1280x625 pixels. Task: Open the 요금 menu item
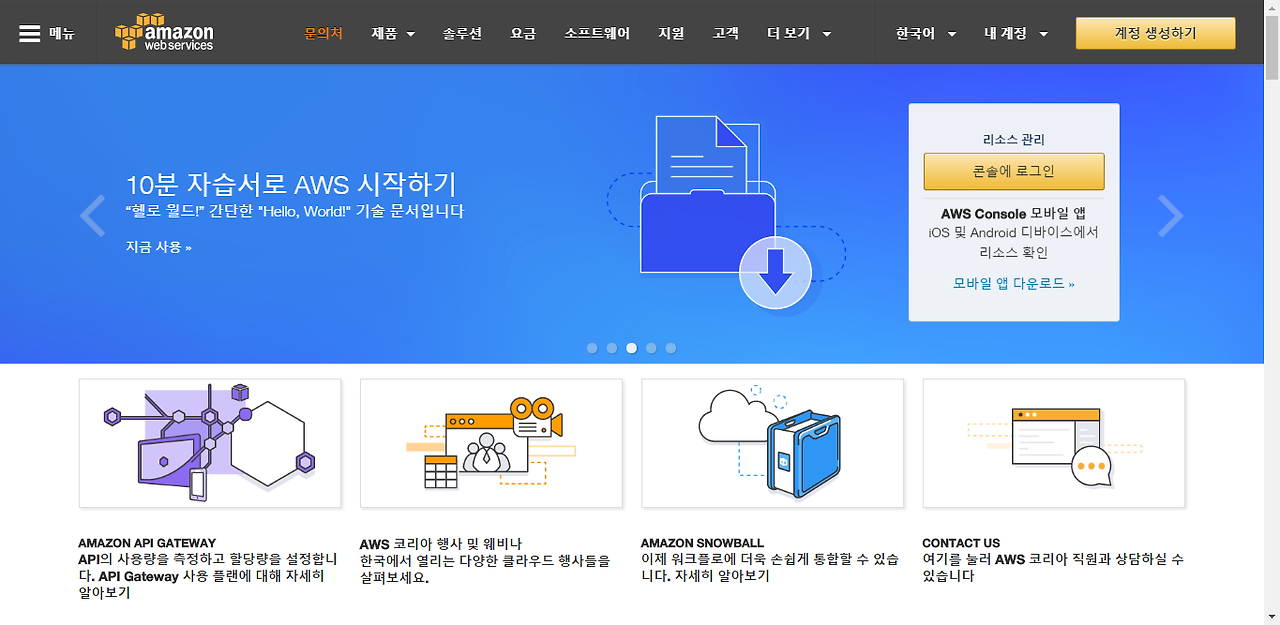click(523, 33)
